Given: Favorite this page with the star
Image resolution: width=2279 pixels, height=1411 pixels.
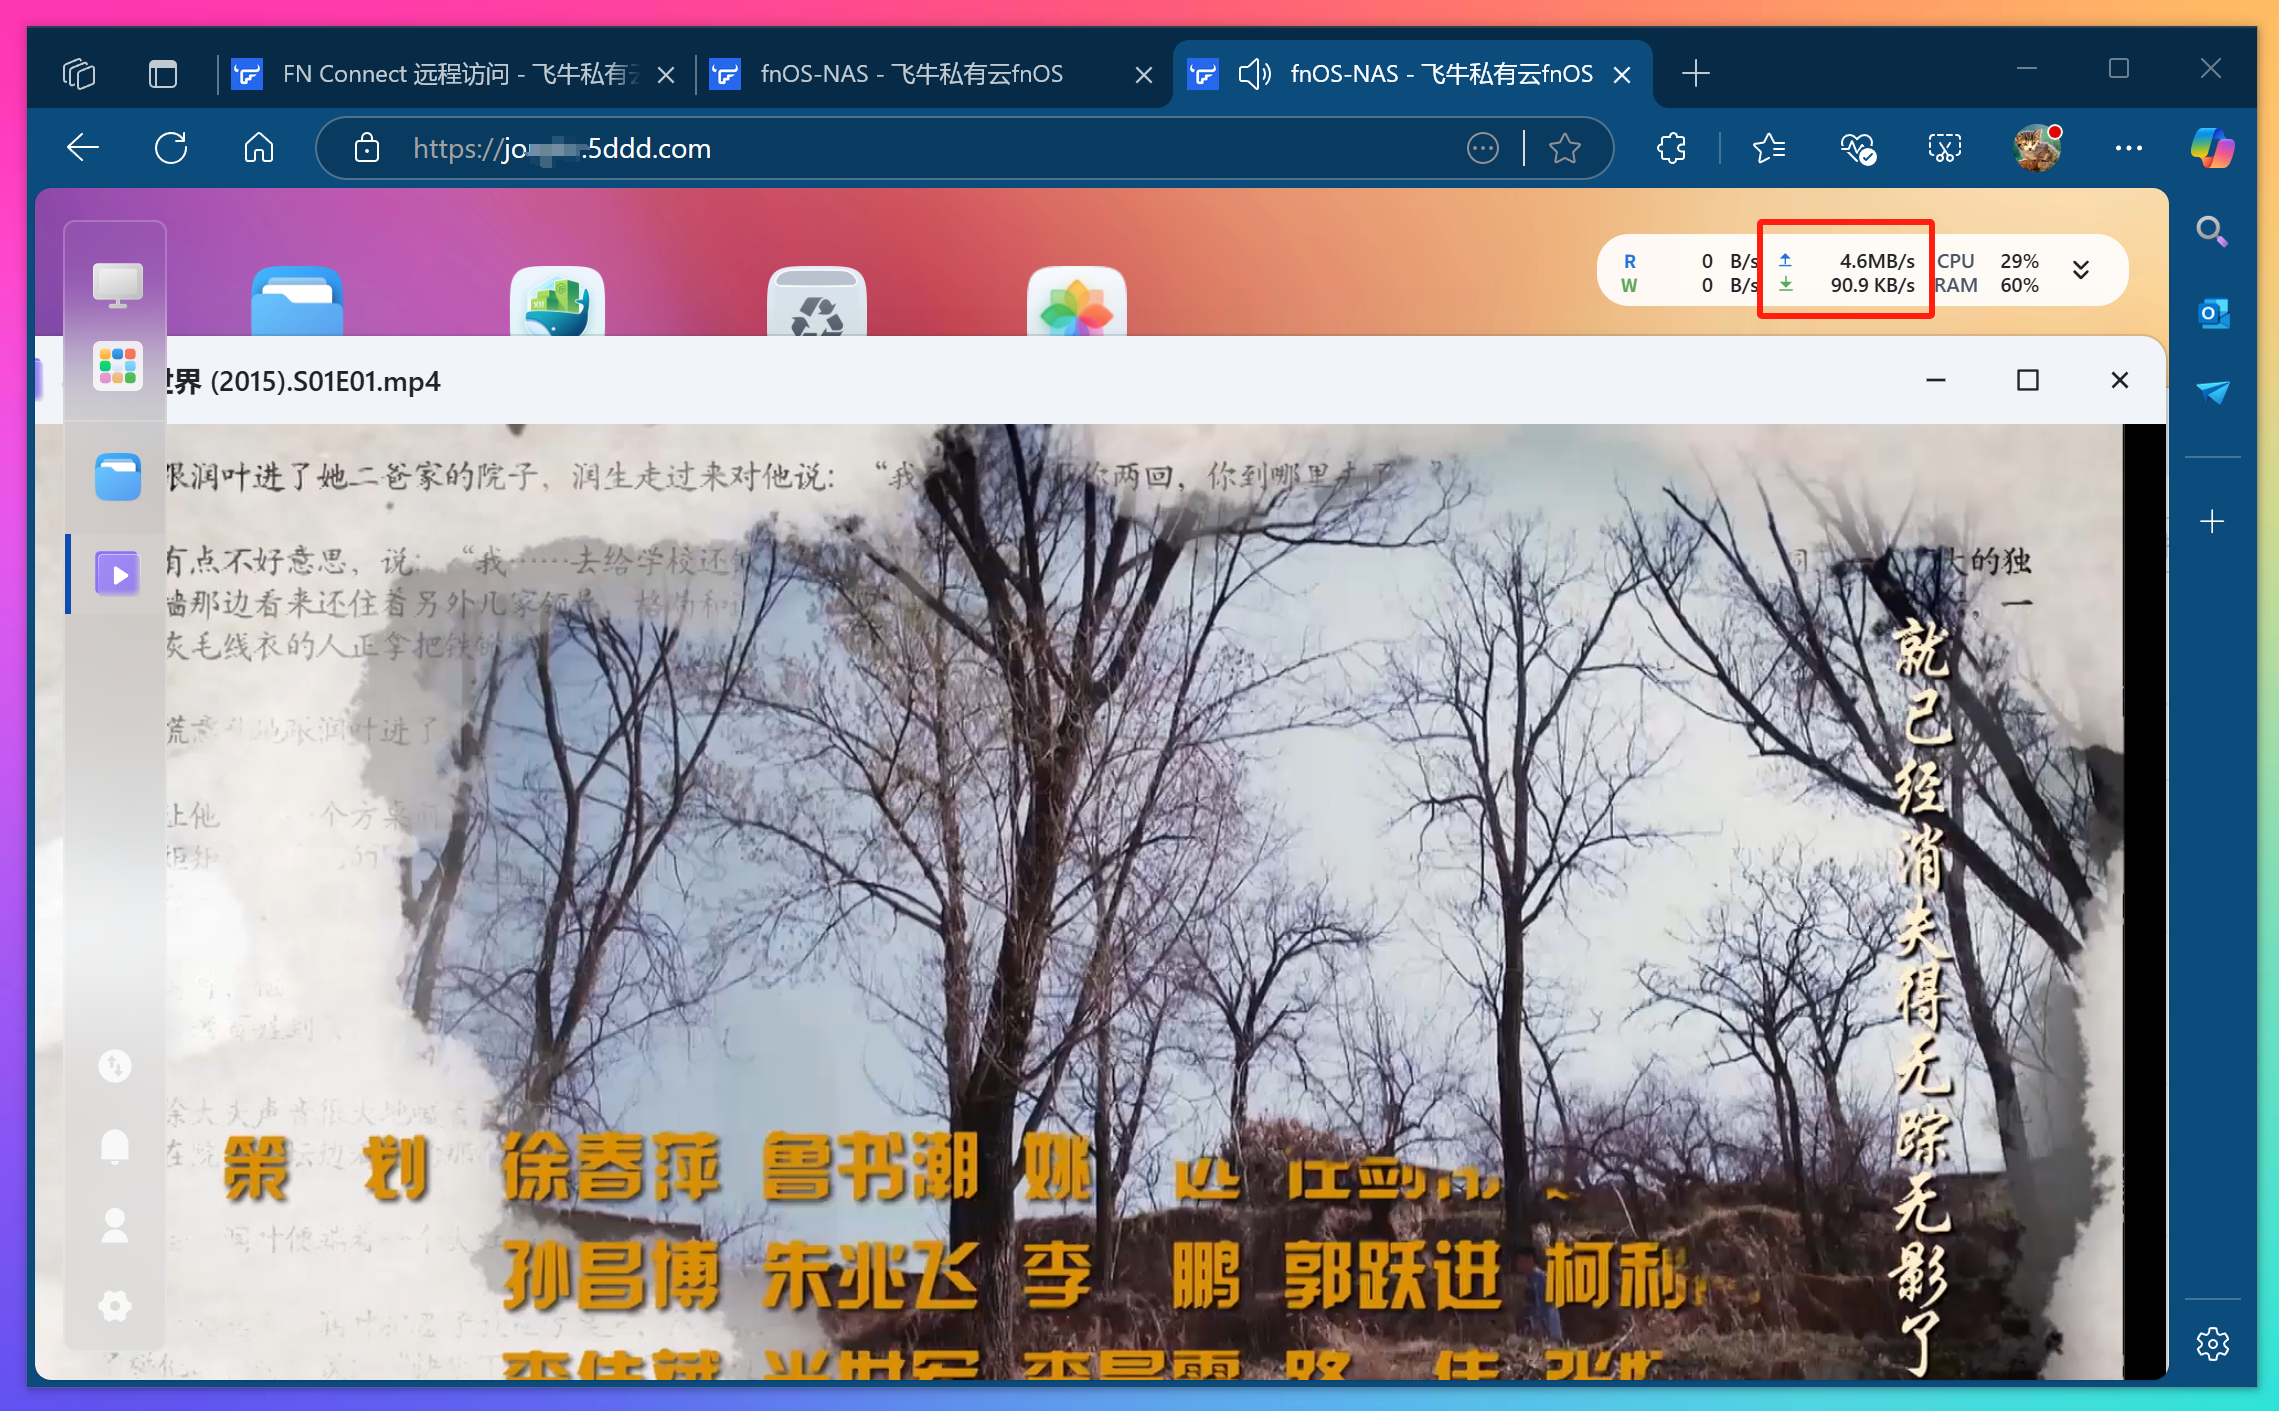Looking at the screenshot, I should click(x=1564, y=149).
